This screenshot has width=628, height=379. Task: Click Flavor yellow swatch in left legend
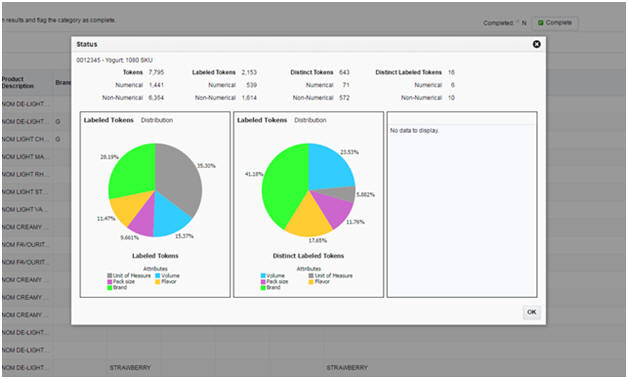[x=158, y=282]
